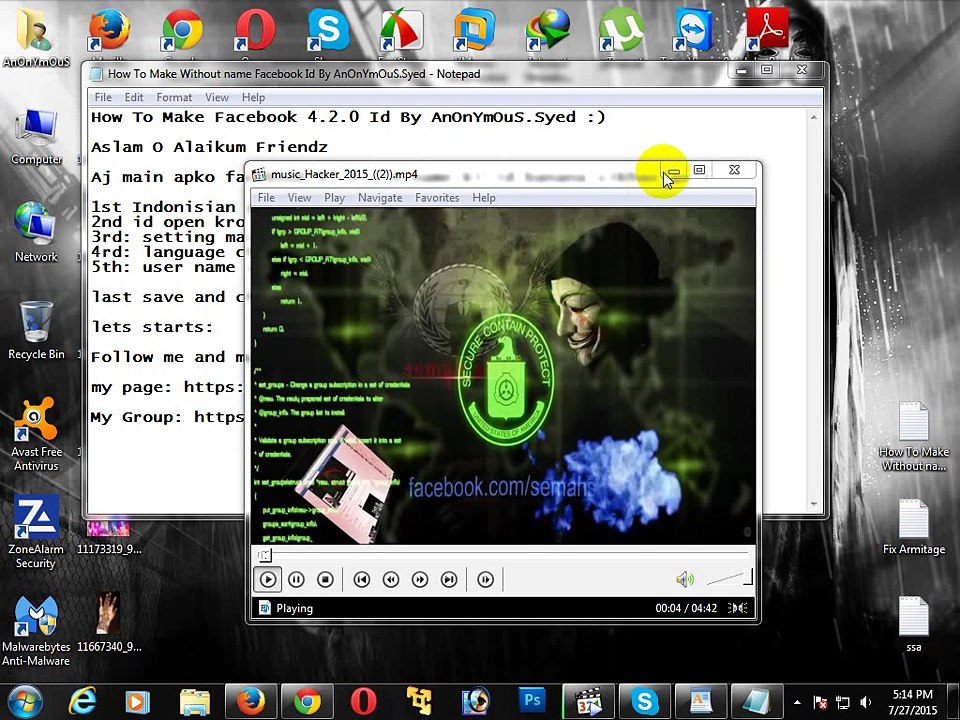The width and height of the screenshot is (960, 720).
Task: Mute the media player speaker icon
Action: click(x=684, y=579)
